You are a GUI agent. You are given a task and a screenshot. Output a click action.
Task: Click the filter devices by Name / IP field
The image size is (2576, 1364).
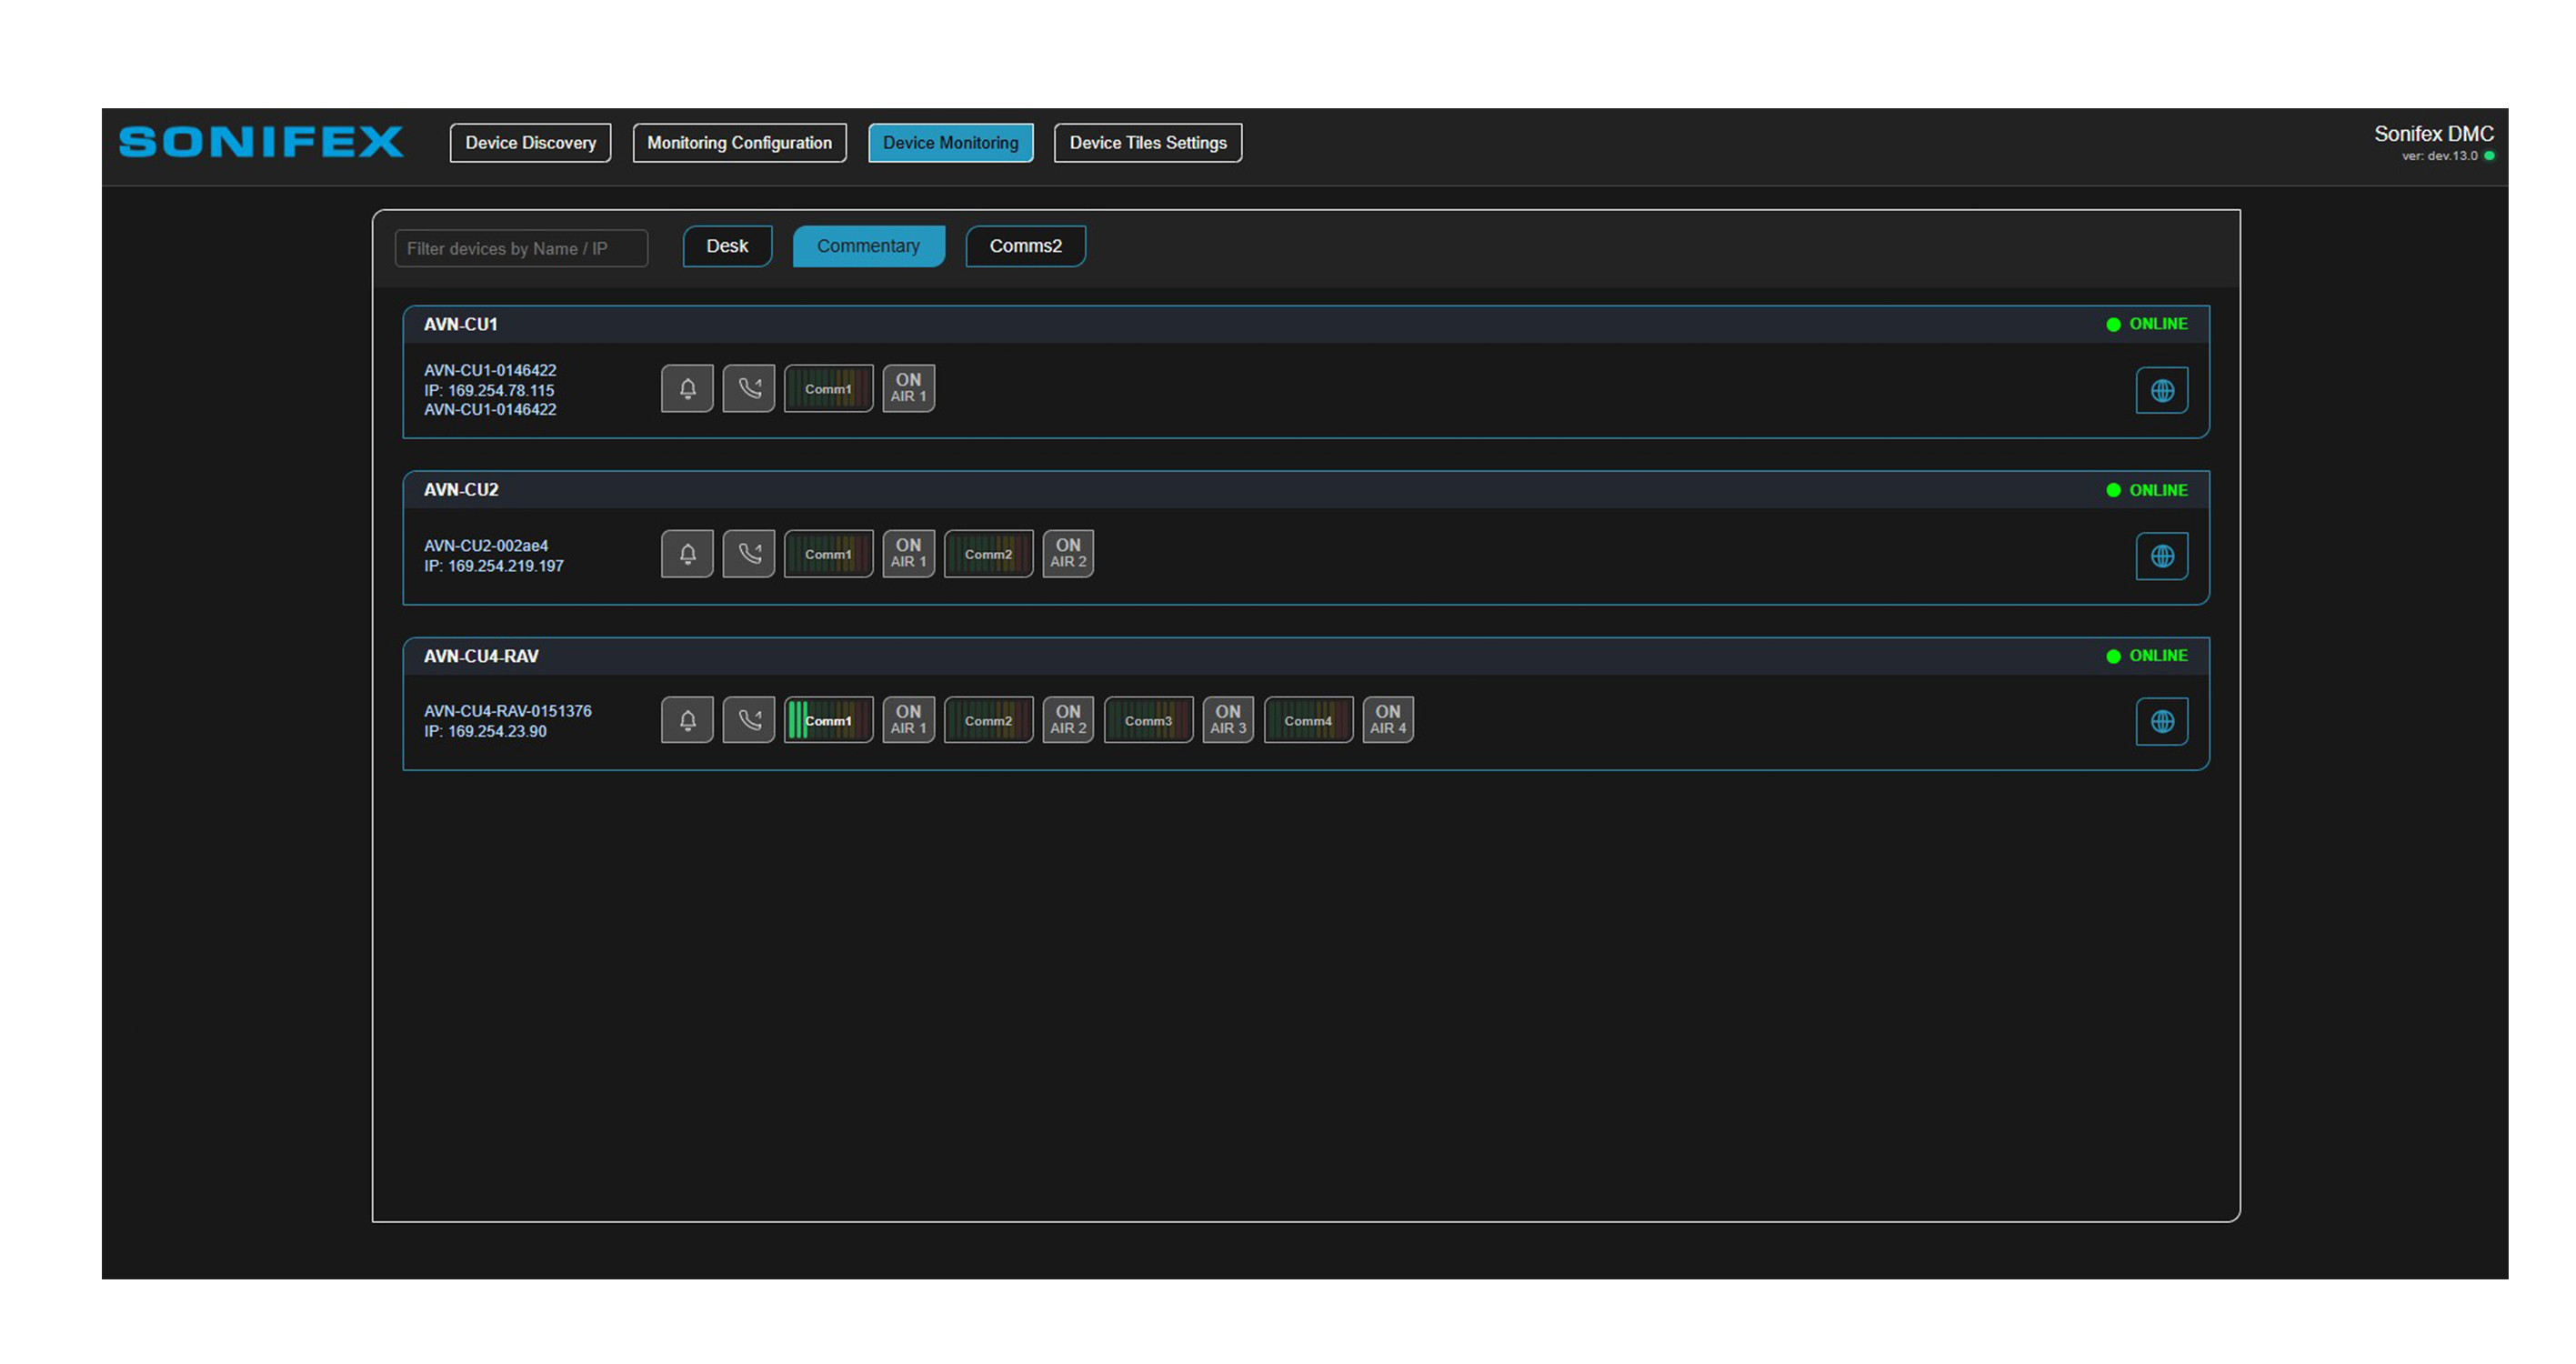pos(521,248)
